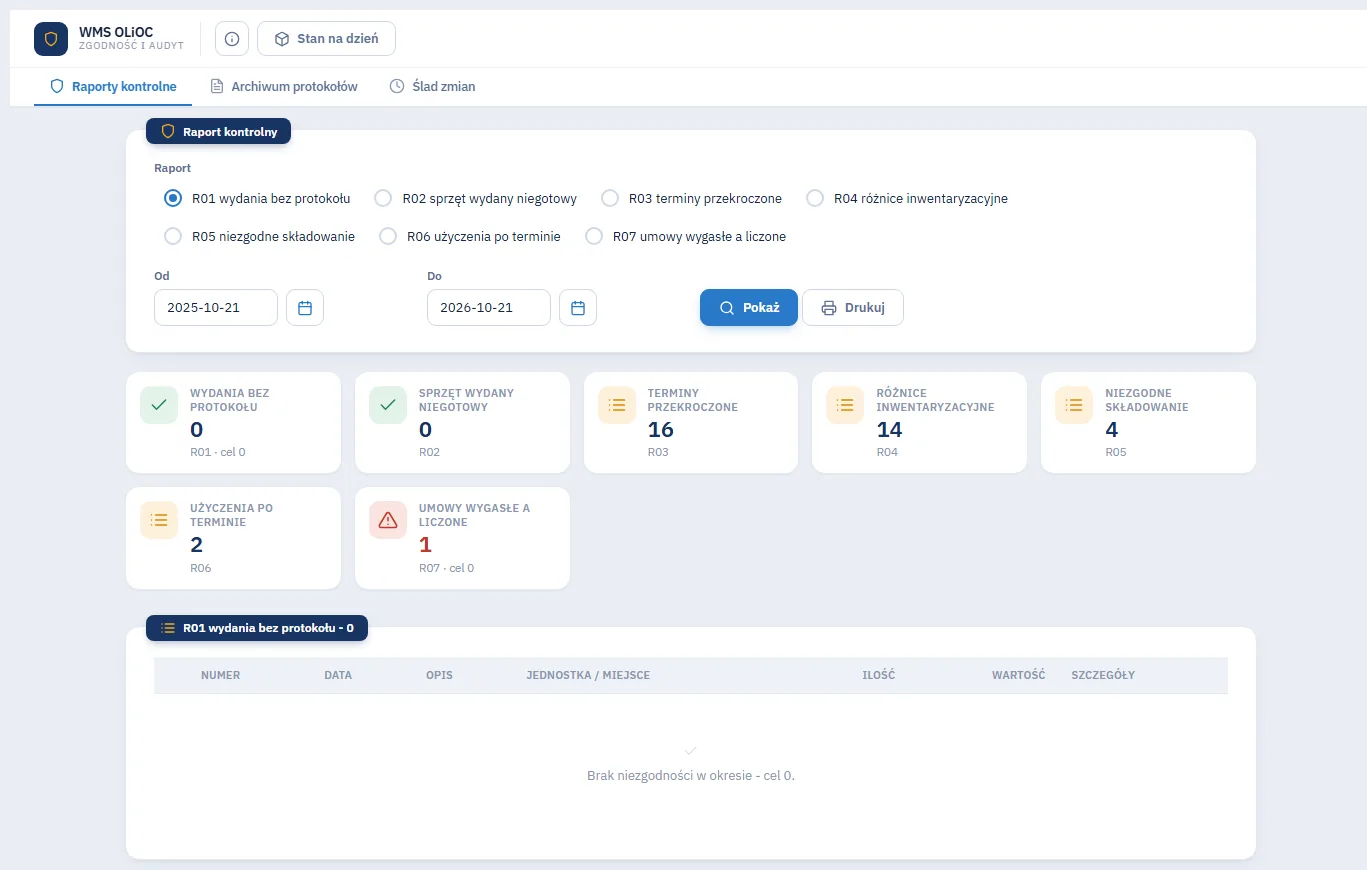Viewport: 1367px width, 870px height.
Task: Pick R06 użyczenia po terminie option
Action: click(388, 237)
